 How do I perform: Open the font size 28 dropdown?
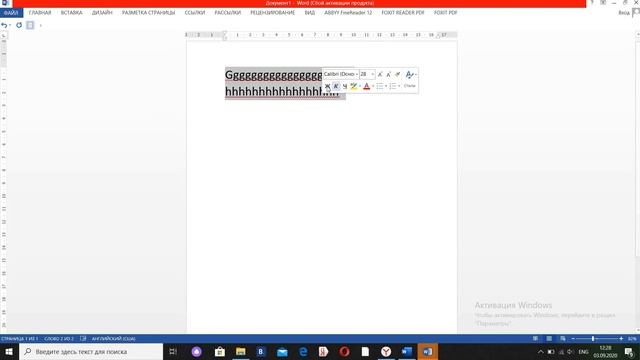tap(372, 74)
